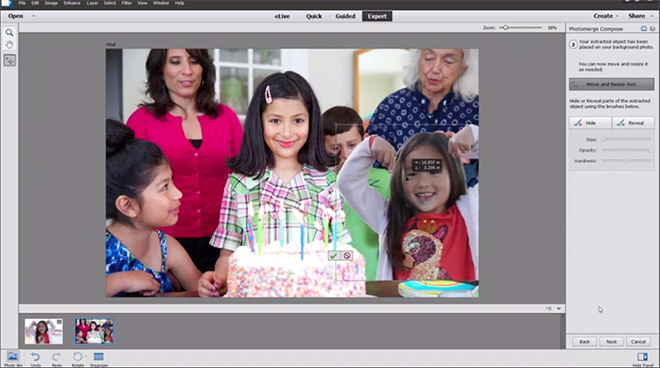Redo the last undone action

pyautogui.click(x=56, y=359)
